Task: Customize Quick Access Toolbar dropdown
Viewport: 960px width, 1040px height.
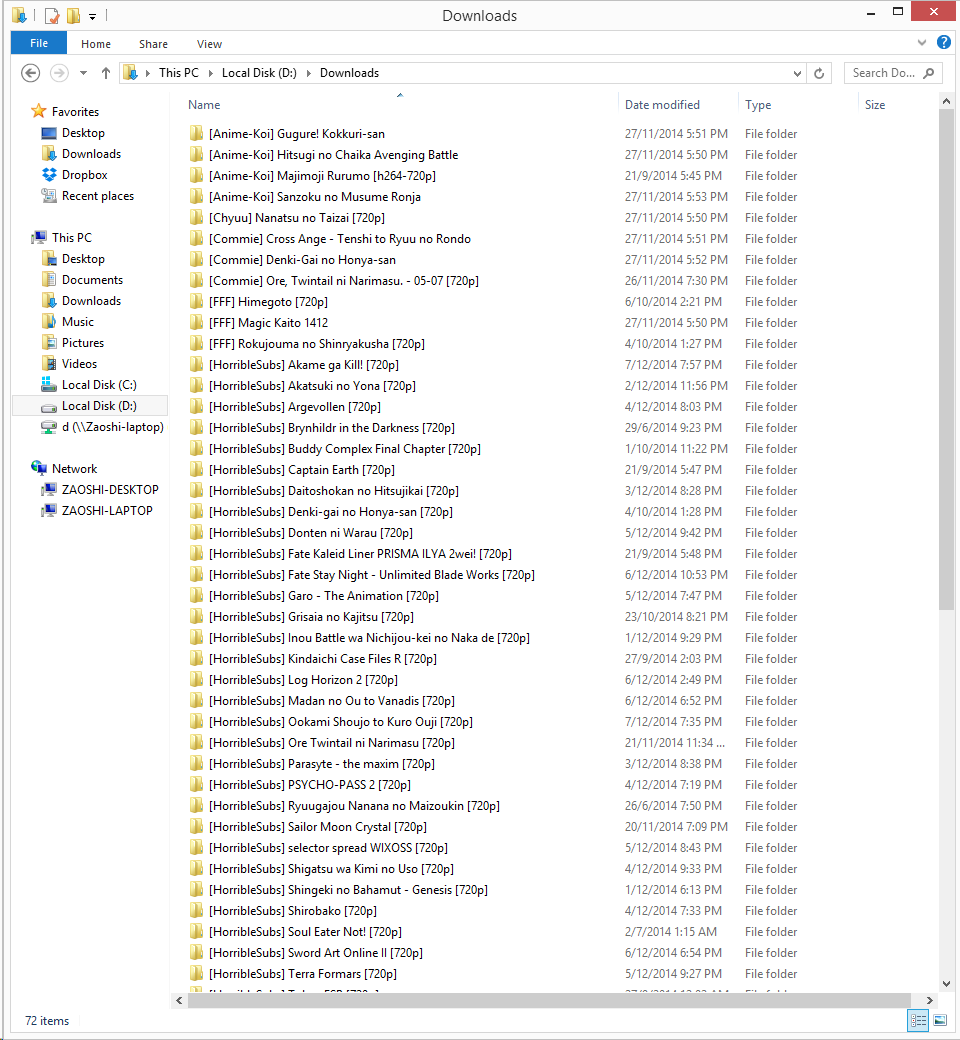Action: coord(92,16)
